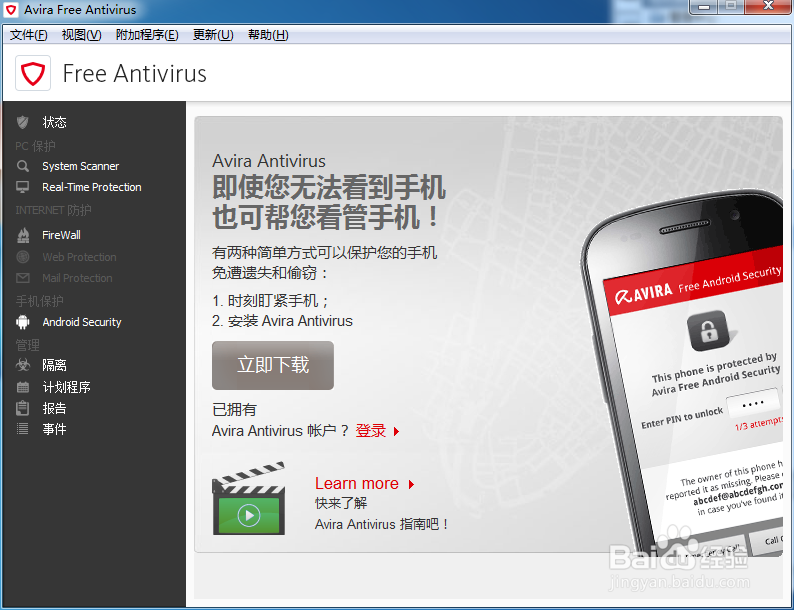Click the red 登录 login link

[371, 431]
